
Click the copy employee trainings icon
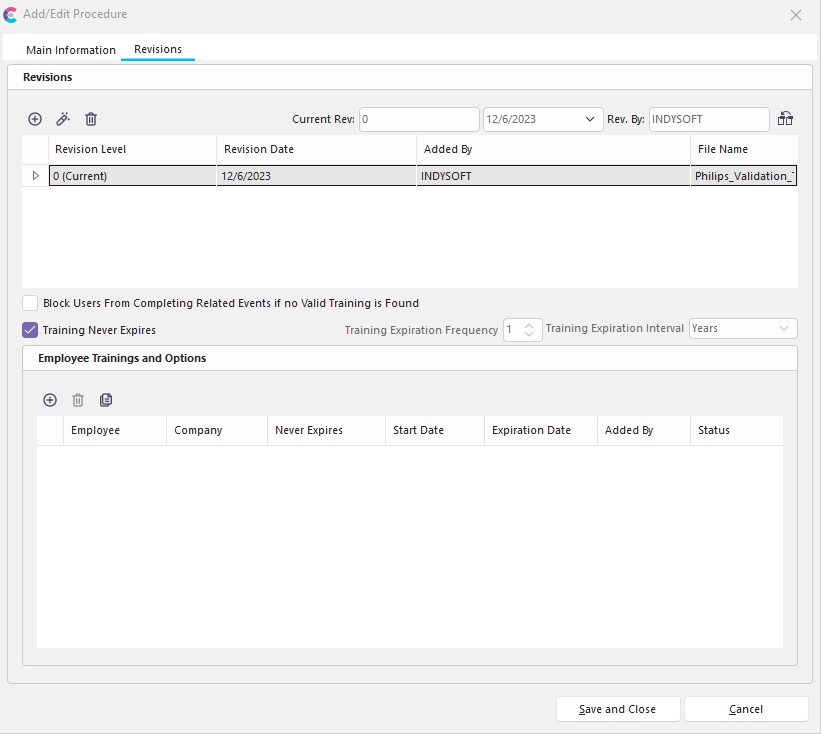106,400
